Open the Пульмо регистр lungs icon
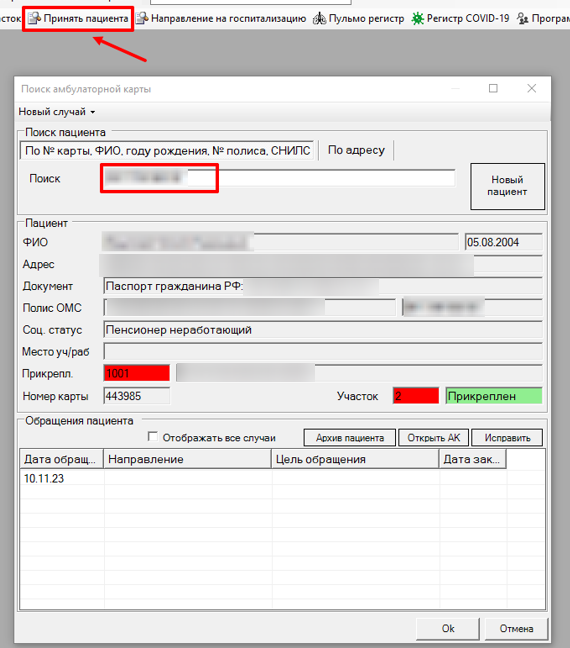 319,19
